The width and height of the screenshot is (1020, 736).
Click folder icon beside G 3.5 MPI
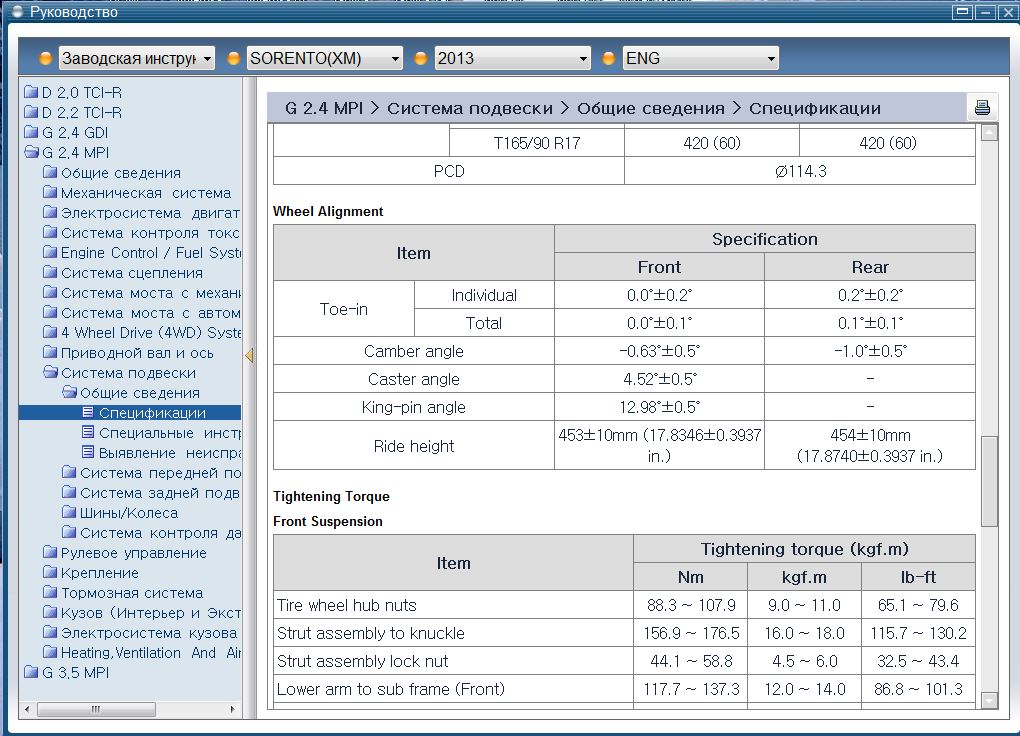pyautogui.click(x=31, y=673)
